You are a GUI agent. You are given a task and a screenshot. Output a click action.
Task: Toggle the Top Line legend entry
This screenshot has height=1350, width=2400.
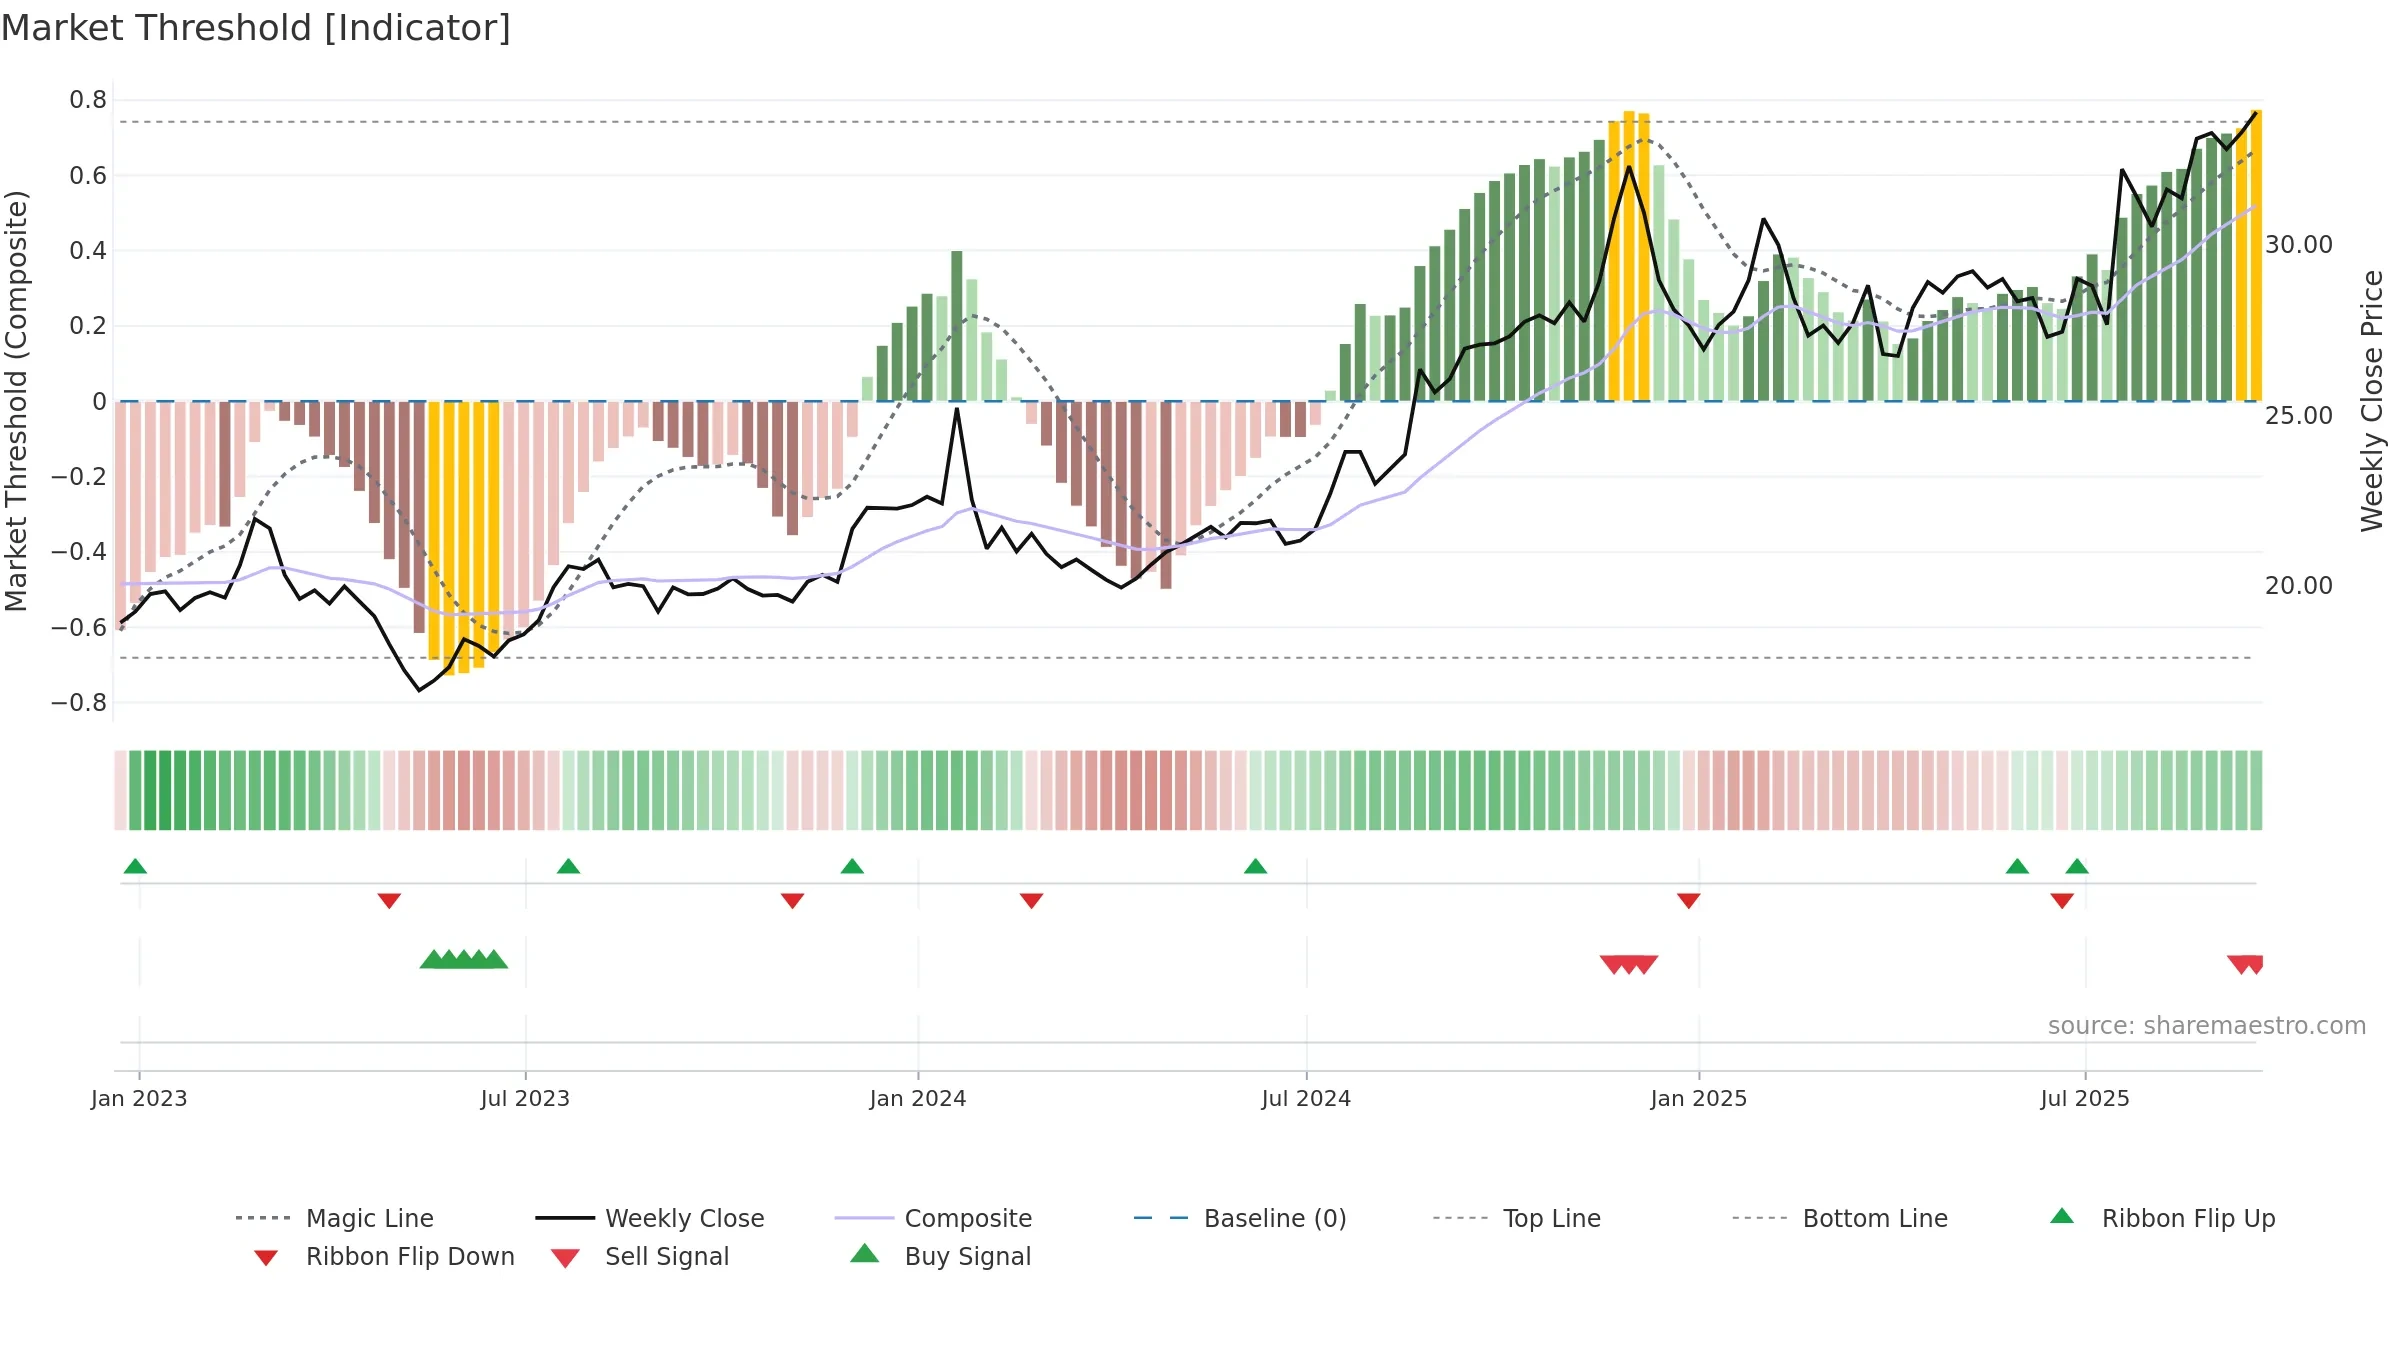(x=1516, y=1218)
